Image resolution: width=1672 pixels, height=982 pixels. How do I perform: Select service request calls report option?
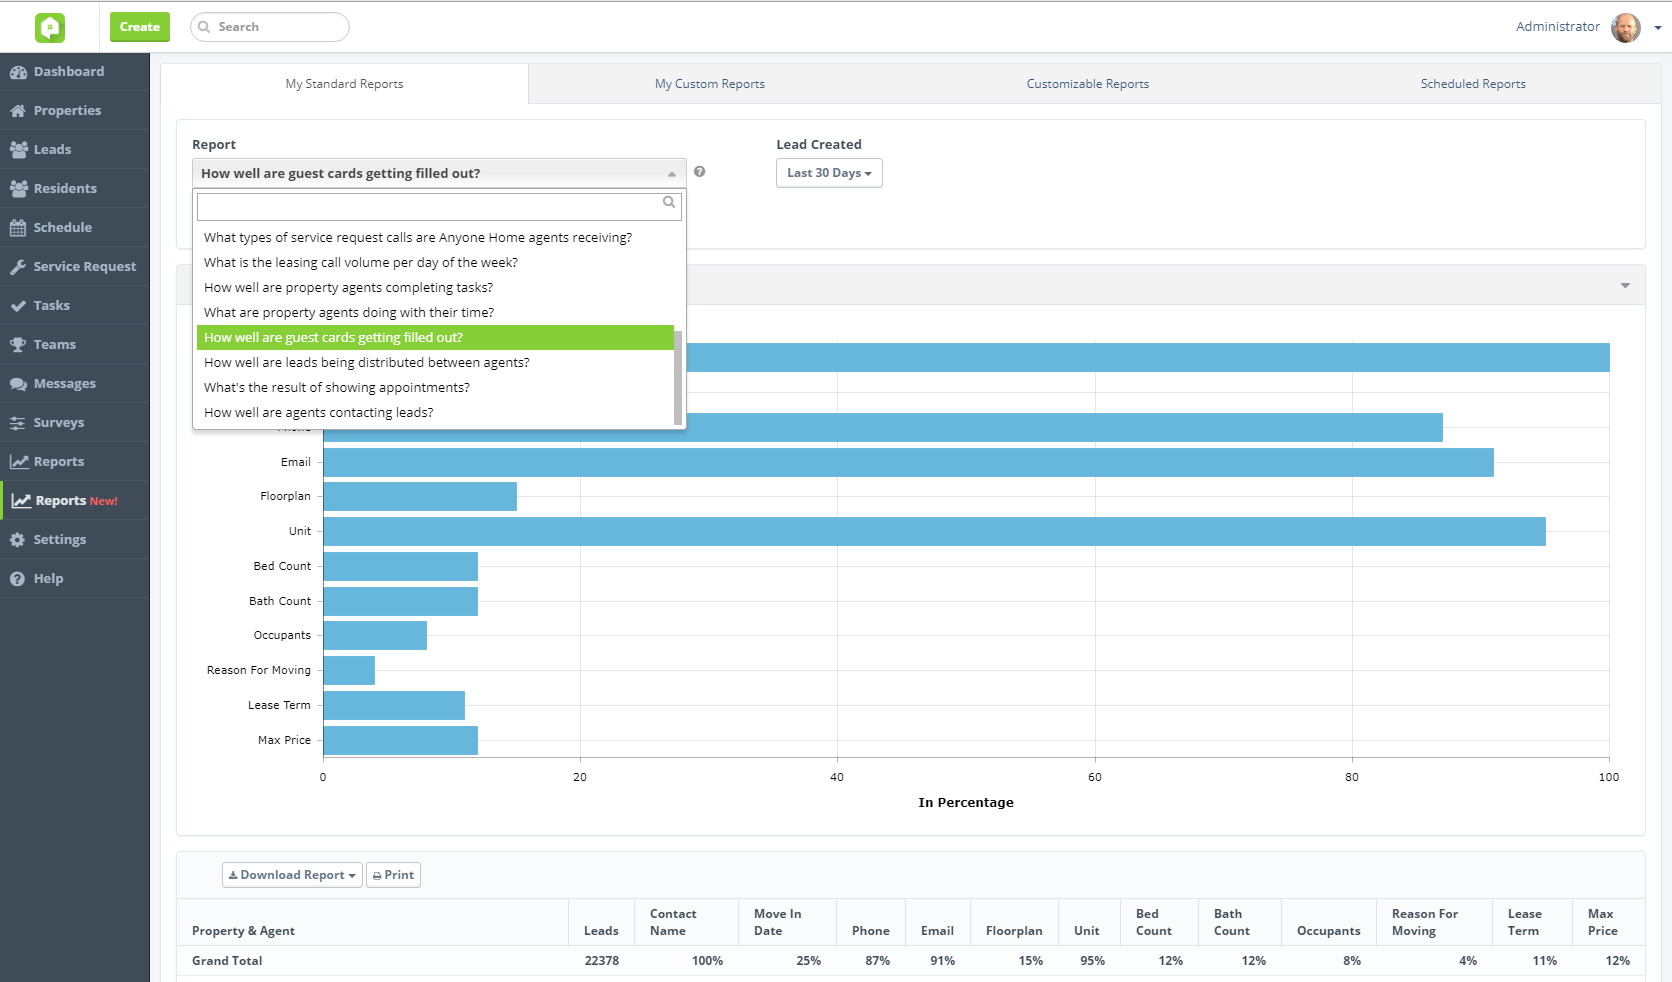435,238
